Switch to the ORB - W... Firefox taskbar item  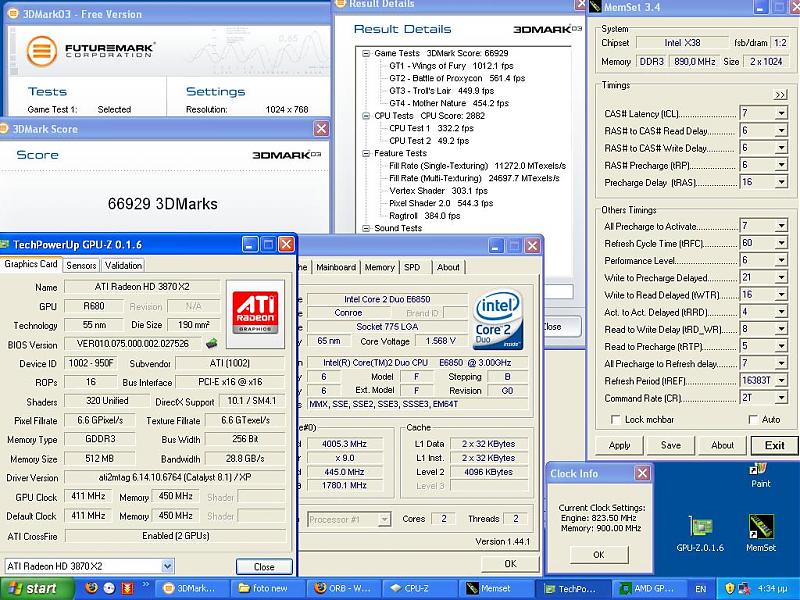tap(345, 589)
